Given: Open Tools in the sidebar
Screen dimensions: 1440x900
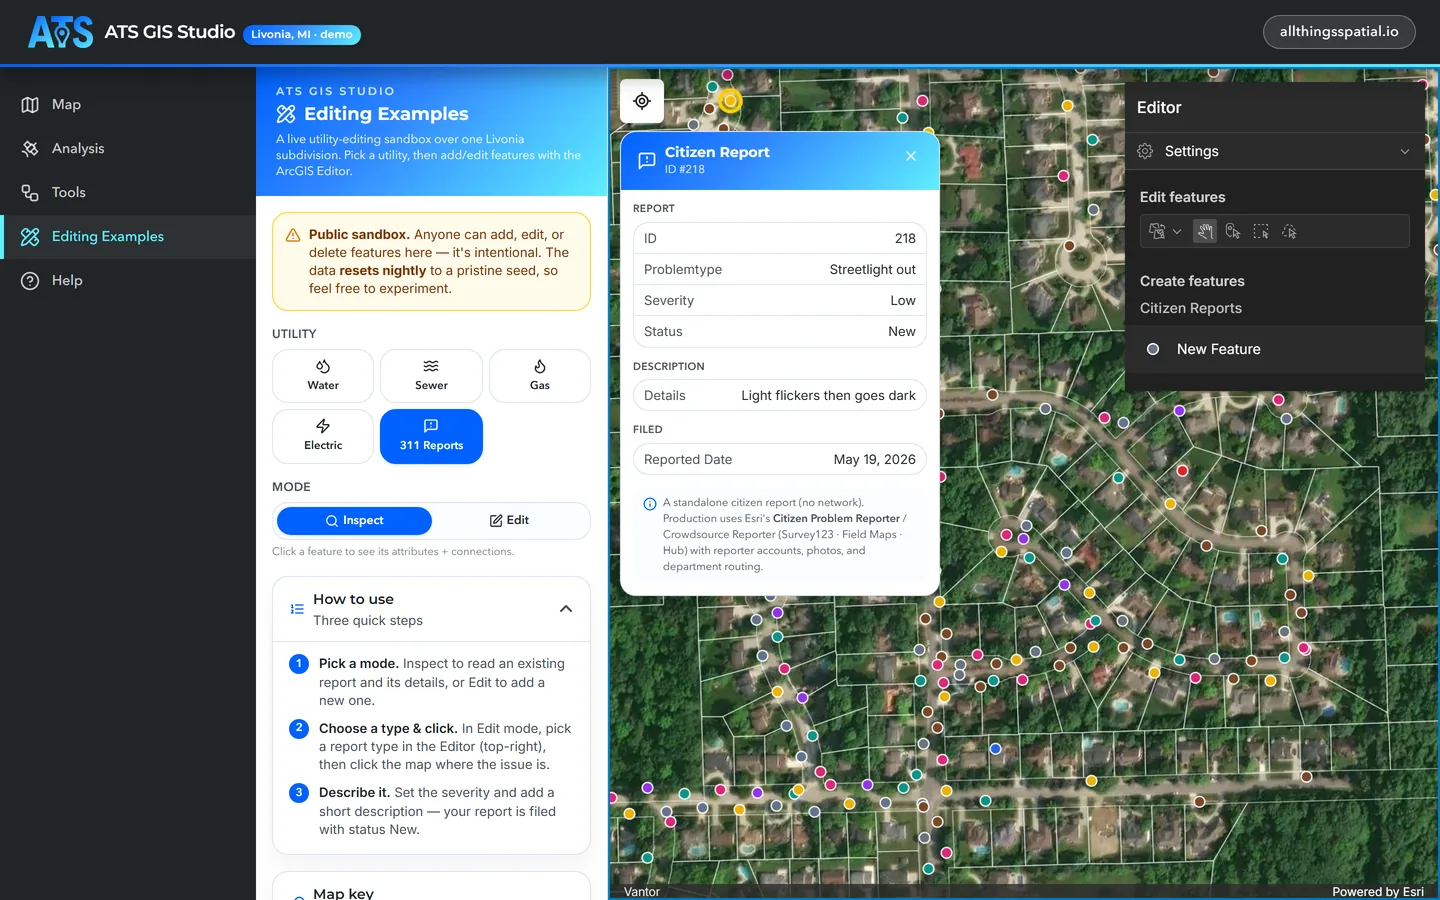Looking at the screenshot, I should [x=128, y=193].
